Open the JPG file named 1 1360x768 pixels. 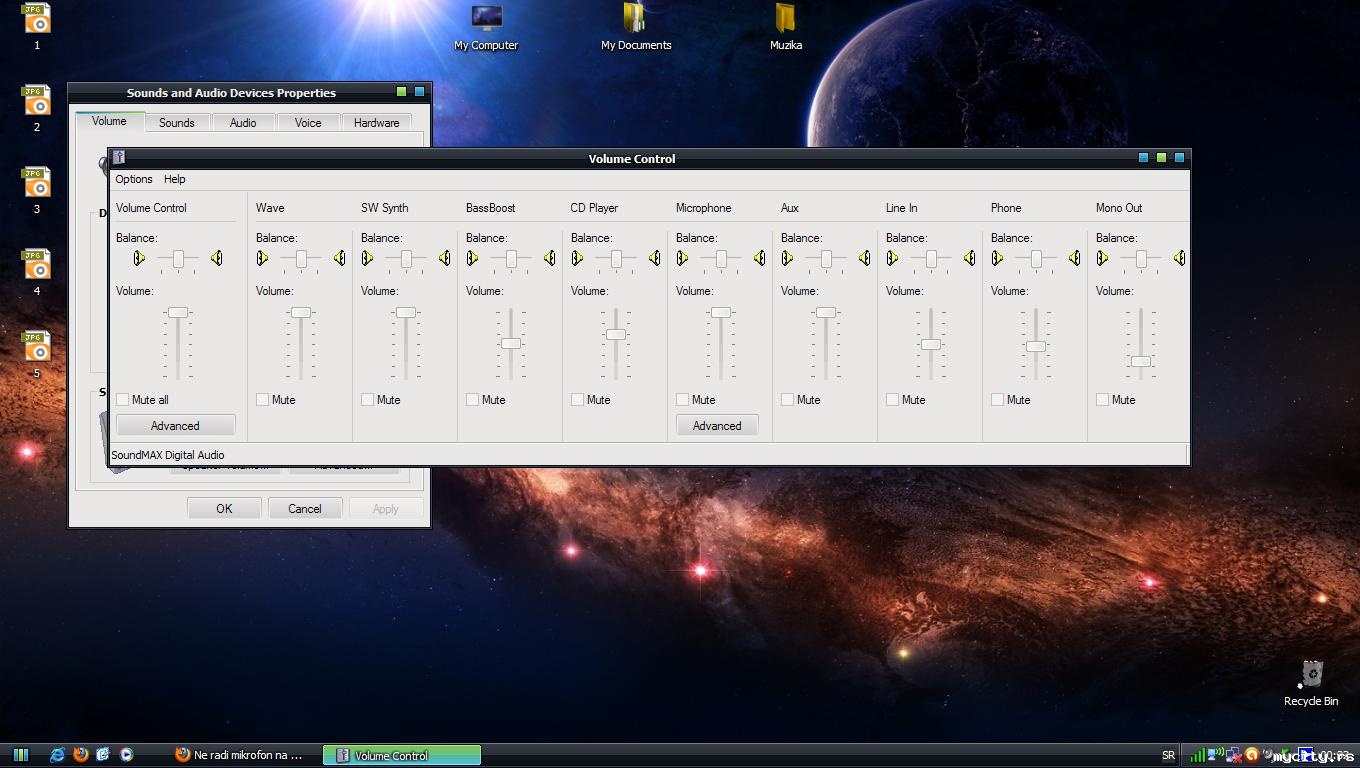point(37,19)
